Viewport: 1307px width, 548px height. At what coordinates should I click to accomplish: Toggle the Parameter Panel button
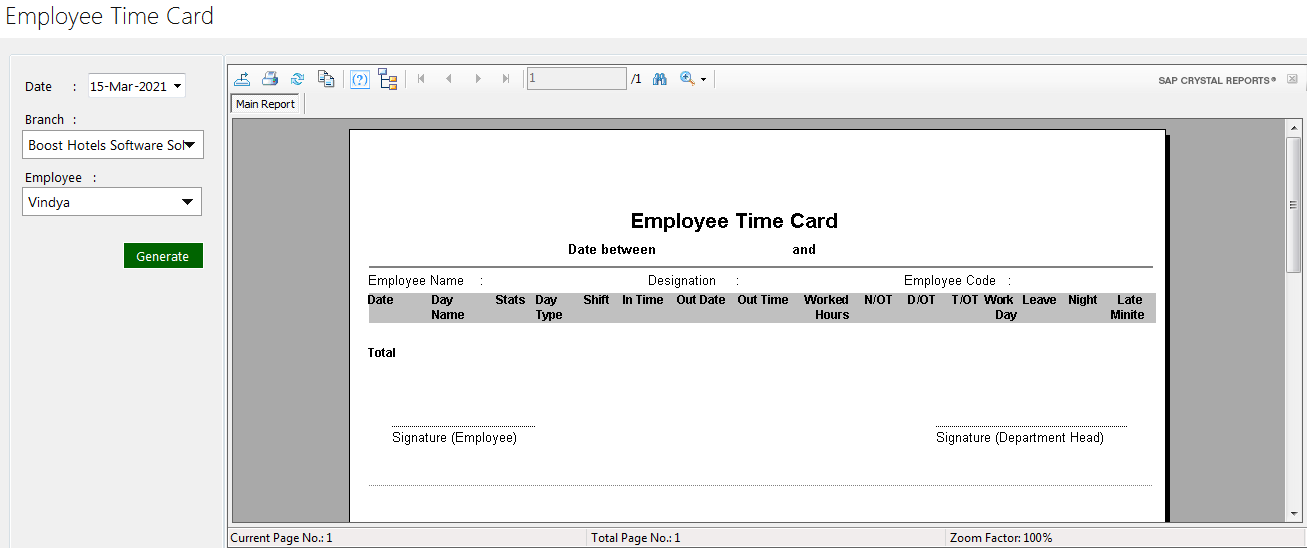[x=360, y=79]
